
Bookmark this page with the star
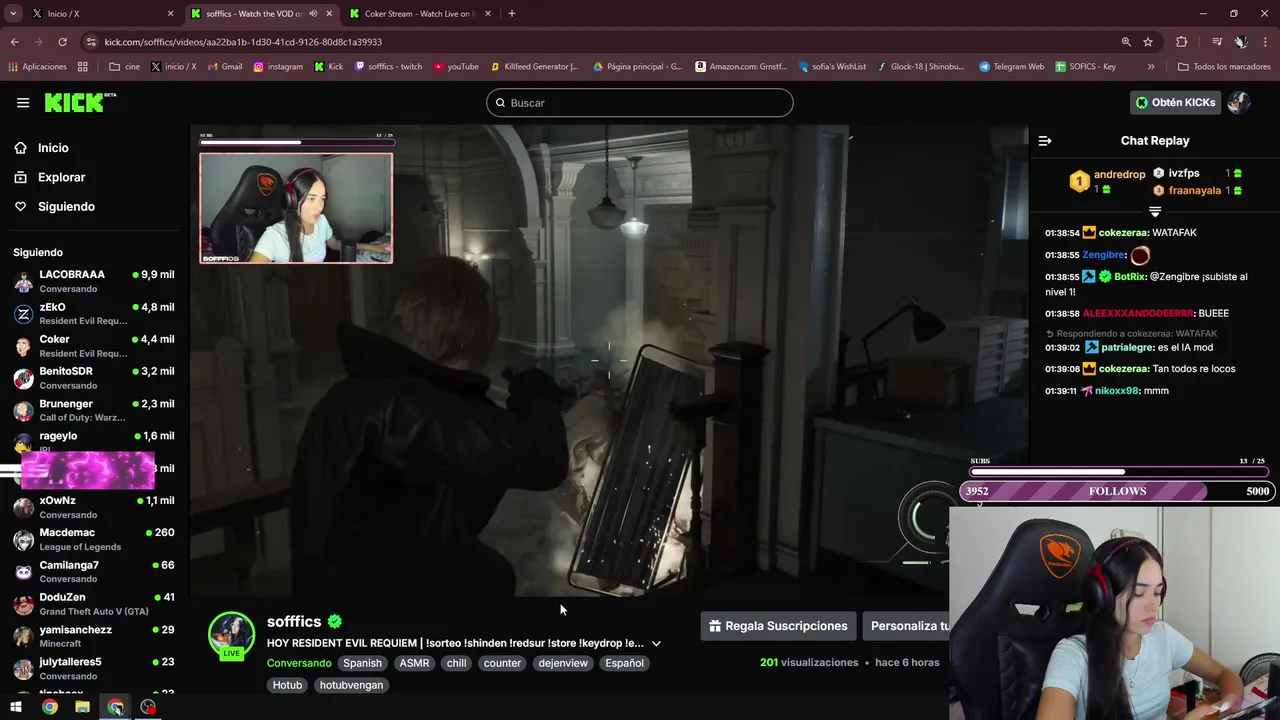1148,42
